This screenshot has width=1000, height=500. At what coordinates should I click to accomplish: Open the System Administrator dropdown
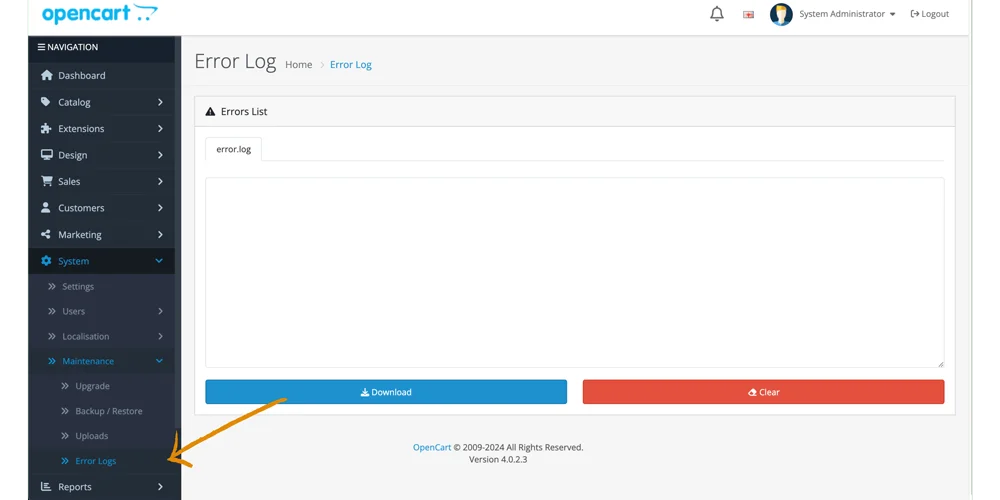[x=848, y=14]
